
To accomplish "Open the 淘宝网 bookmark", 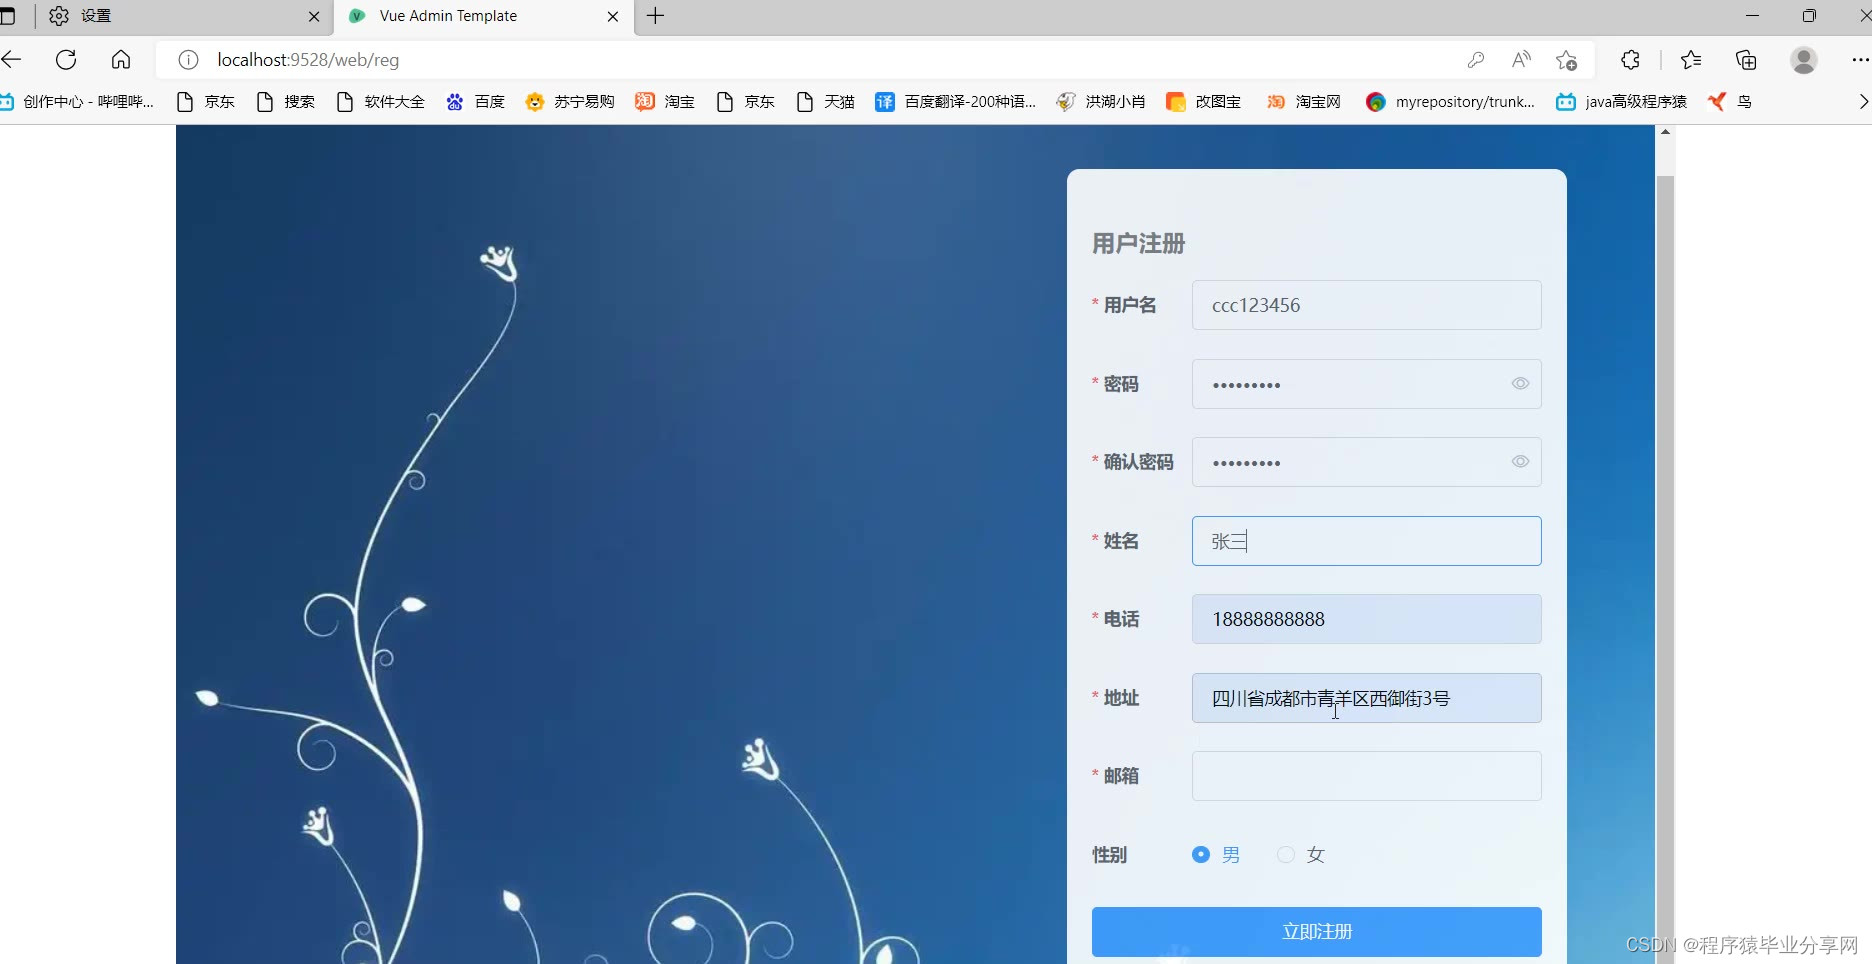I will 1304,102.
